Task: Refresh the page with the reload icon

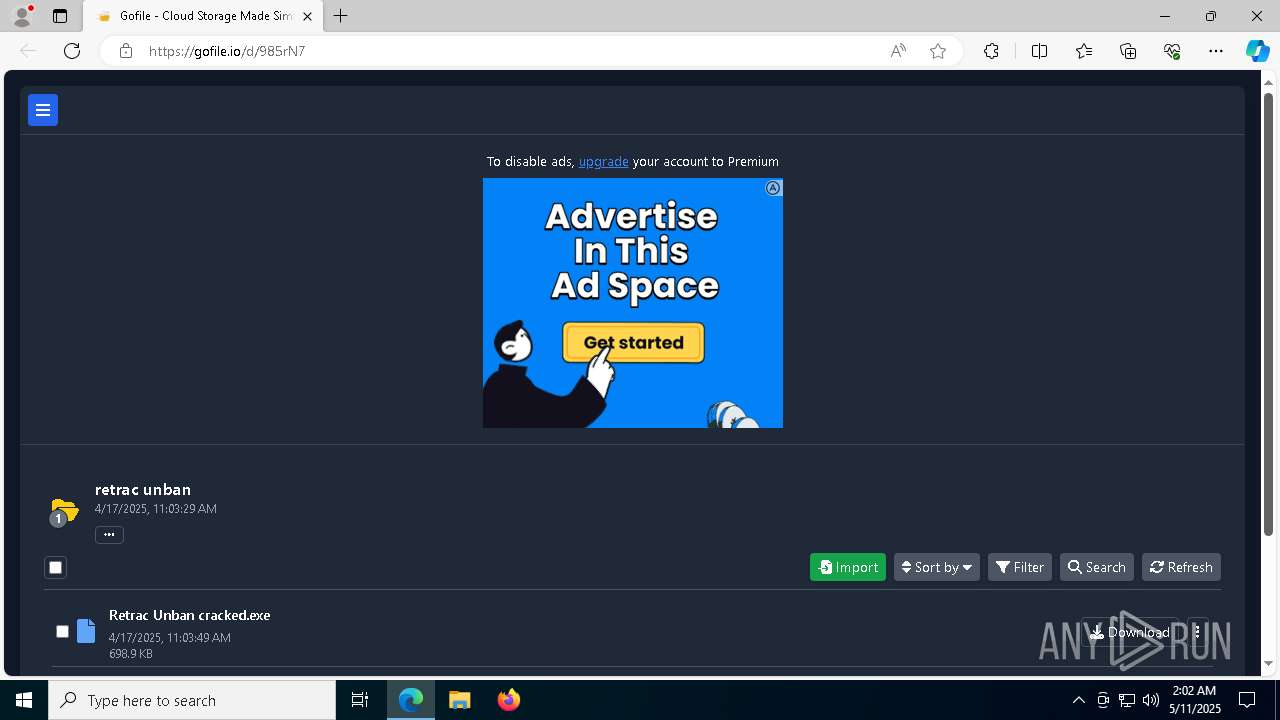Action: 72,51
